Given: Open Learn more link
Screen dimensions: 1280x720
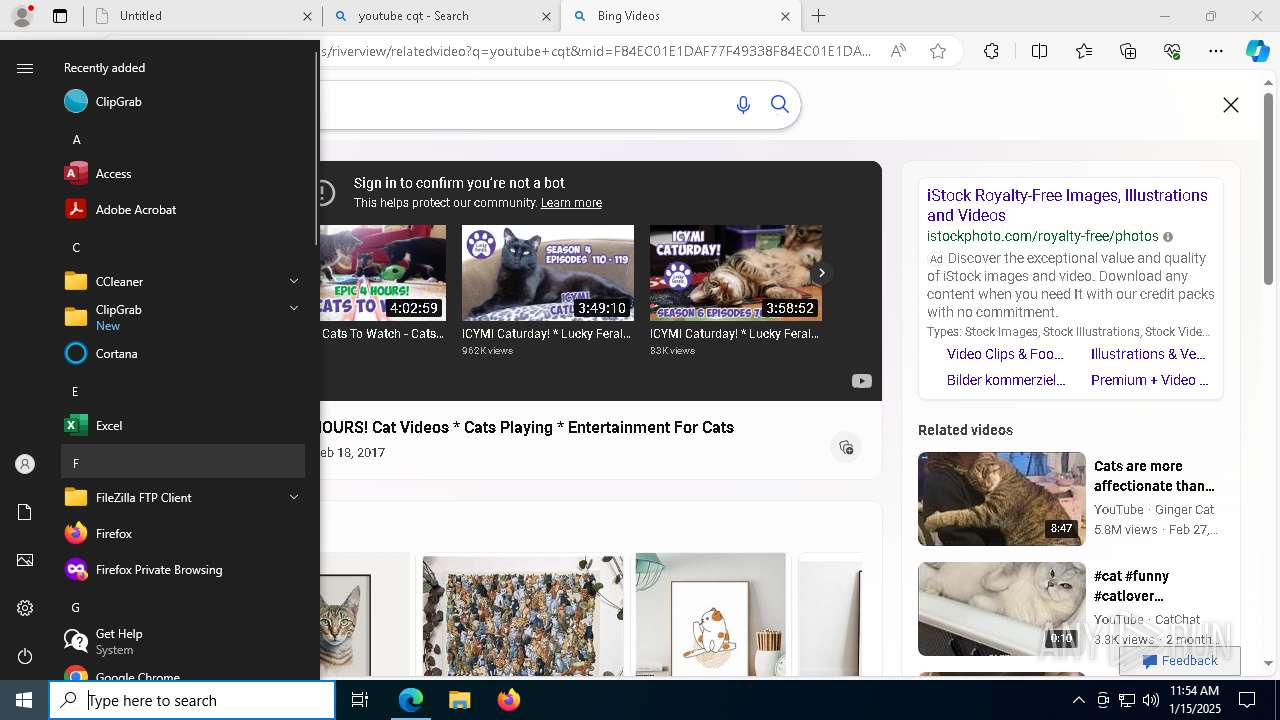Looking at the screenshot, I should tap(571, 203).
